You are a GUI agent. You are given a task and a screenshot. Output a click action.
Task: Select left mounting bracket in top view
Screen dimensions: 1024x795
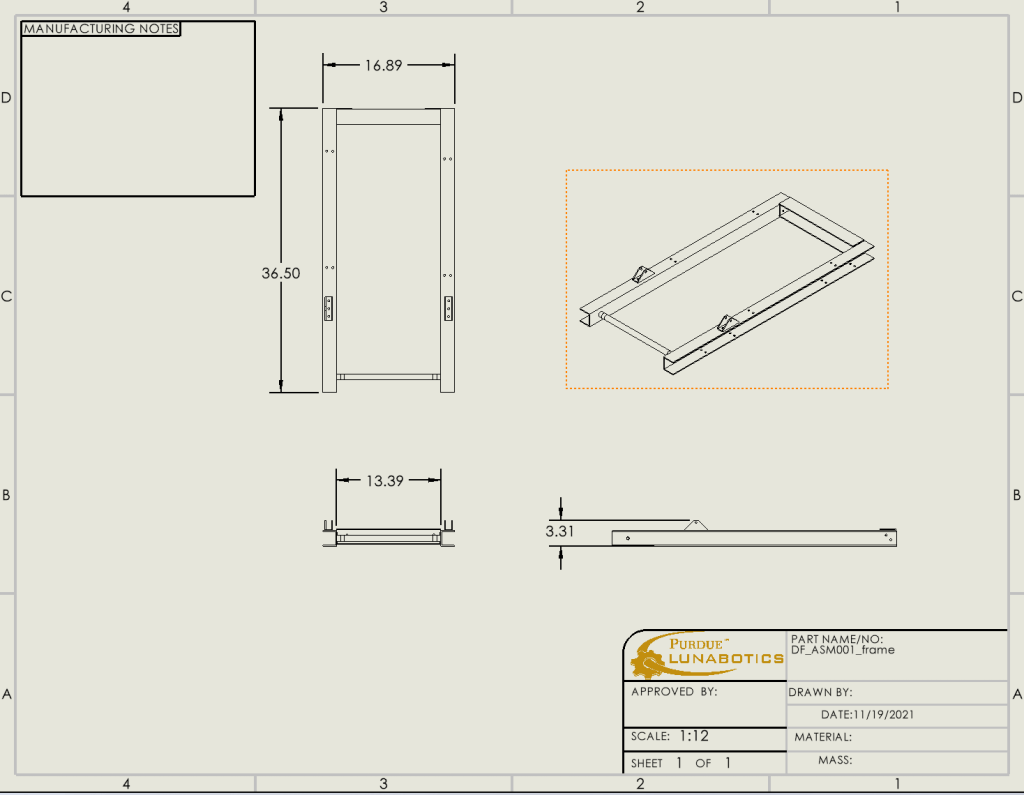[x=329, y=309]
